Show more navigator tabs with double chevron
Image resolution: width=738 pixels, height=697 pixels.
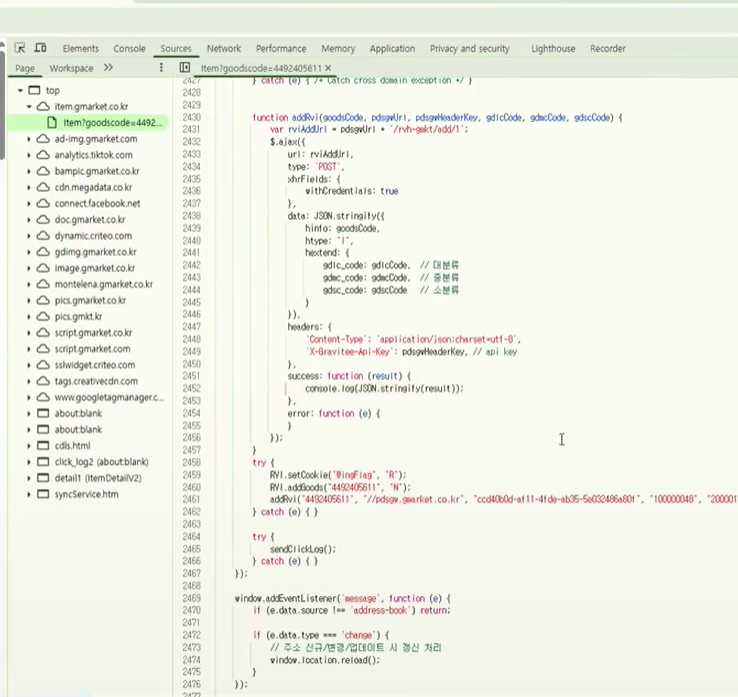pos(108,68)
